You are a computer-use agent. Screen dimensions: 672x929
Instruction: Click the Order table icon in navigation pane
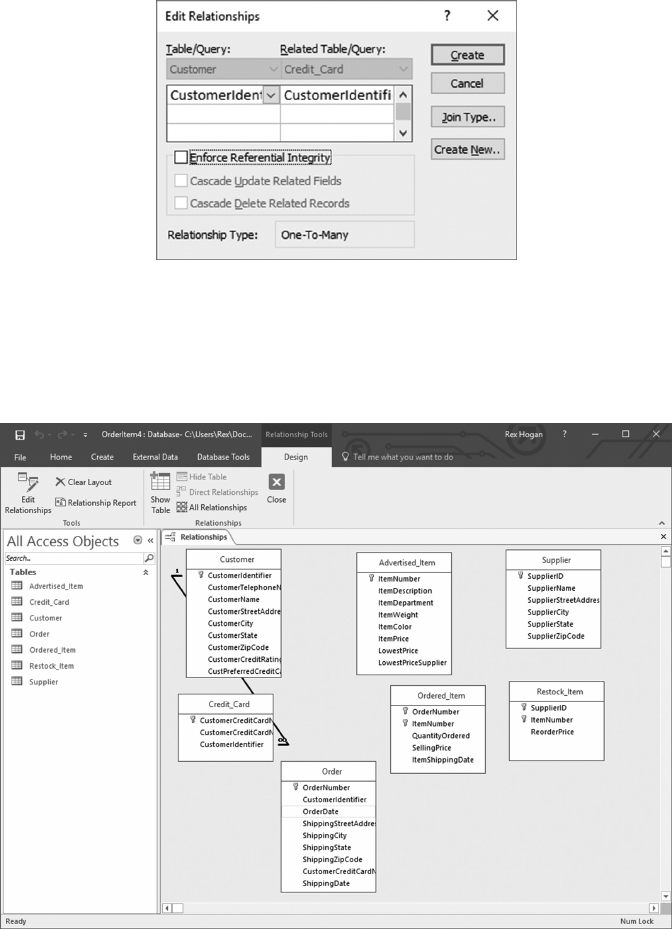(17, 634)
